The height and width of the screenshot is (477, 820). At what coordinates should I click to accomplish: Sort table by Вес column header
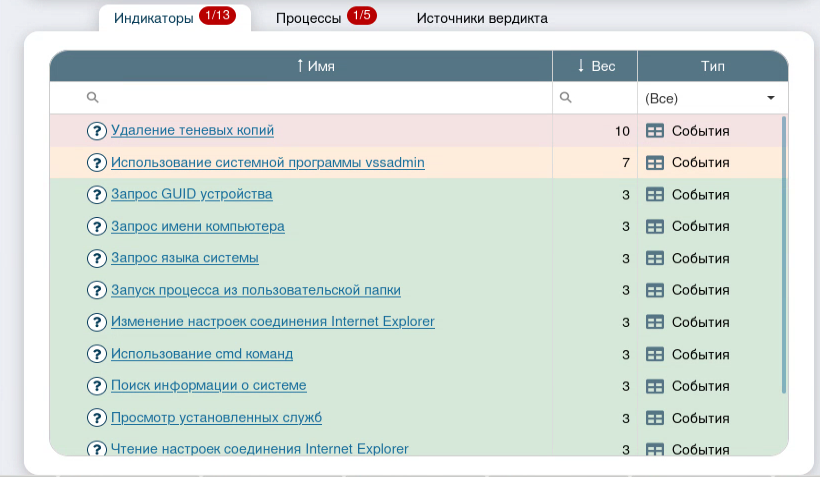[x=596, y=66]
